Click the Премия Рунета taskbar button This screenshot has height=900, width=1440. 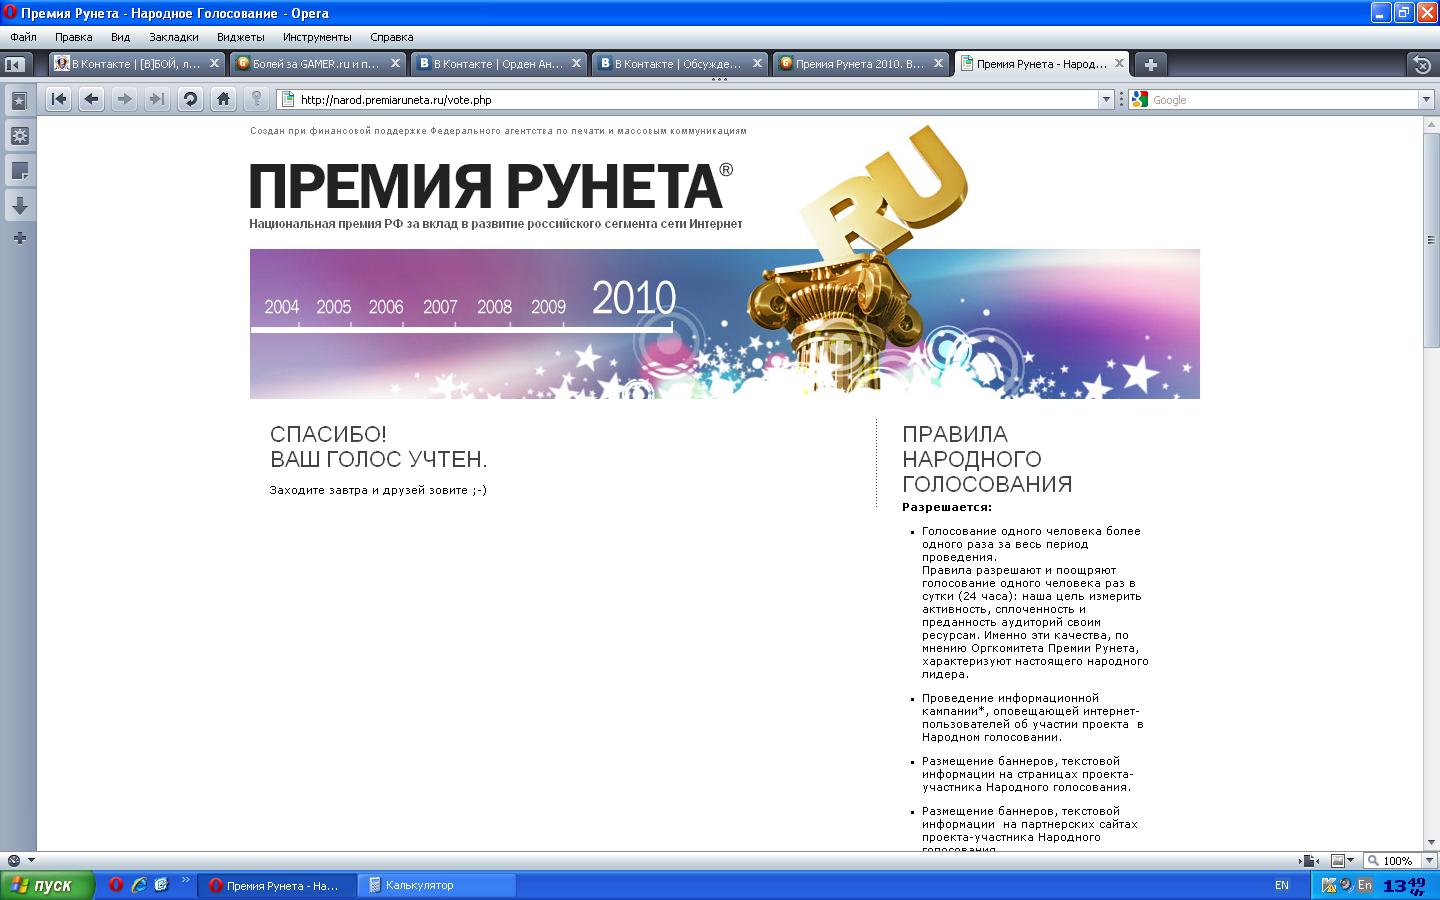coord(277,885)
